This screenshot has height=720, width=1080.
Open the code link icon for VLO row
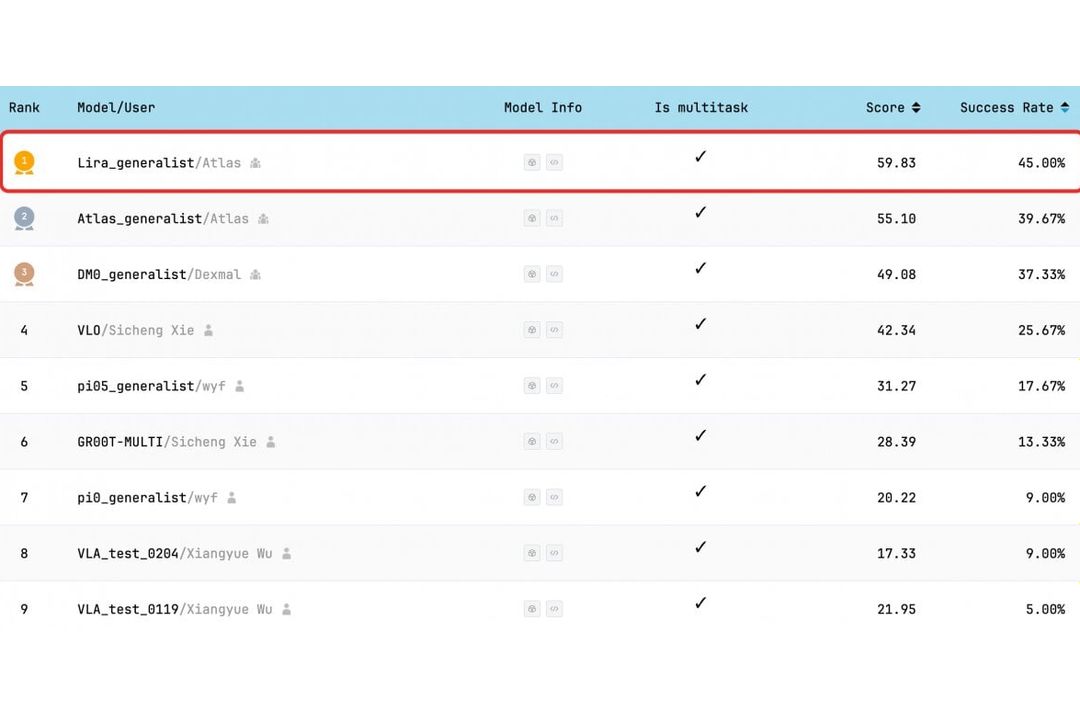pyautogui.click(x=554, y=330)
